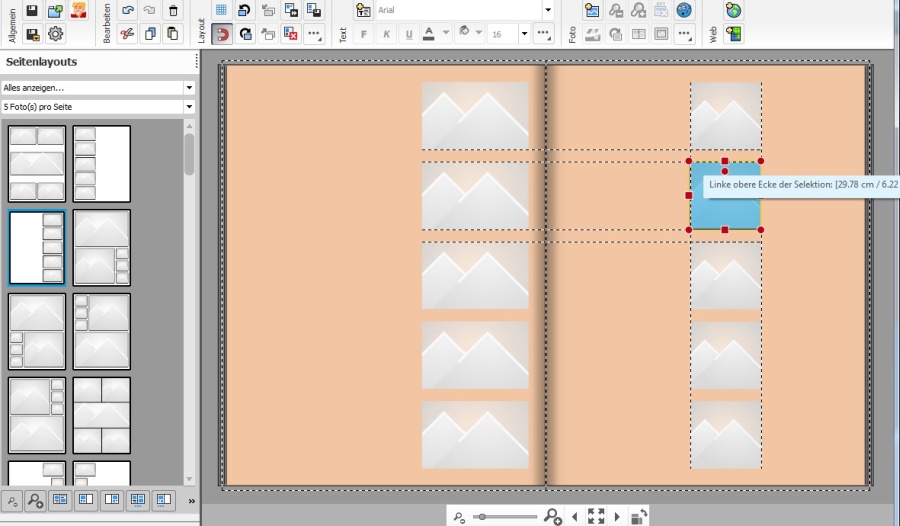
Task: Open the Arial font dropdown
Action: click(x=547, y=10)
